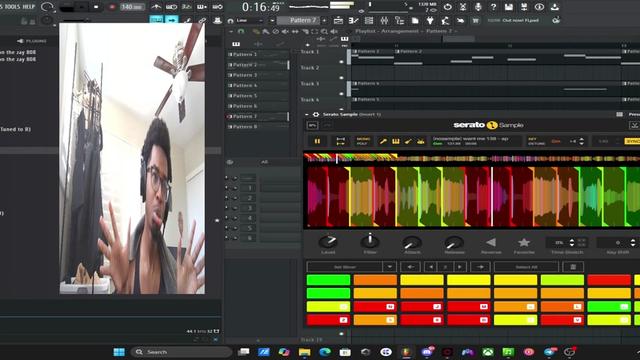The image size is (640, 360).
Task: Click the Filter knob in Serato Sample
Action: [370, 242]
